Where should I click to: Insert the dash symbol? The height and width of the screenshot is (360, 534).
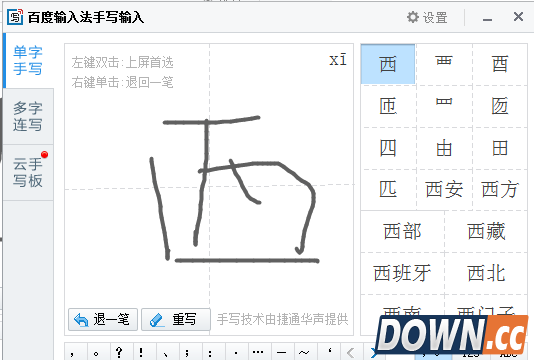pos(282,352)
